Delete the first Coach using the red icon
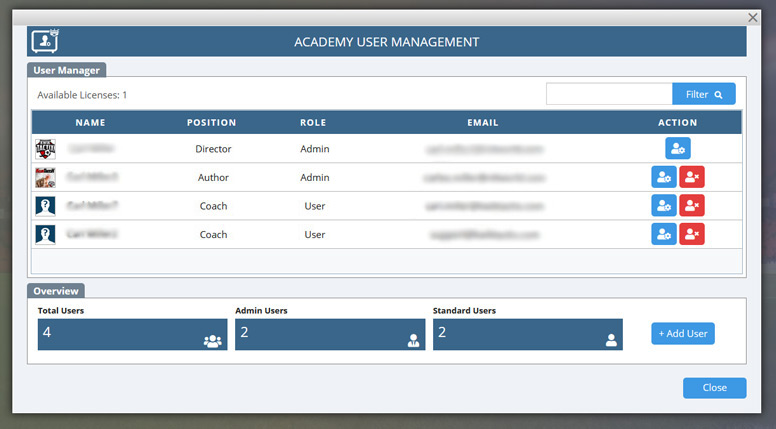The image size is (776, 429). (x=692, y=206)
